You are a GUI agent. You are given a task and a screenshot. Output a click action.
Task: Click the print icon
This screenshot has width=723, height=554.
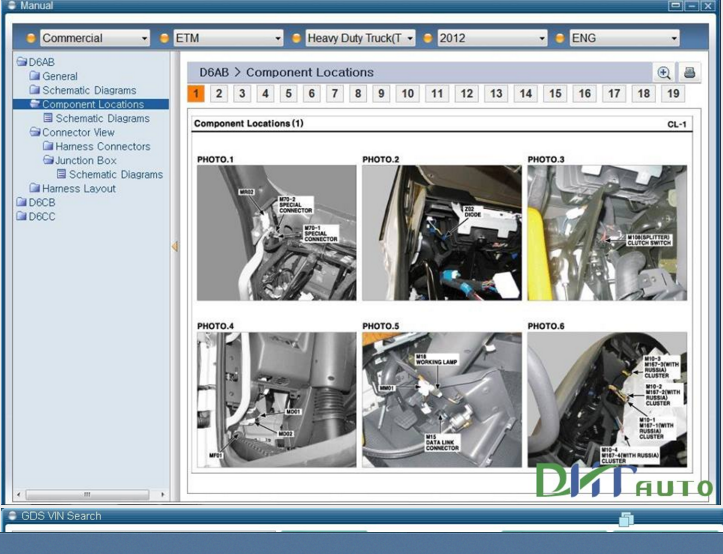click(689, 73)
